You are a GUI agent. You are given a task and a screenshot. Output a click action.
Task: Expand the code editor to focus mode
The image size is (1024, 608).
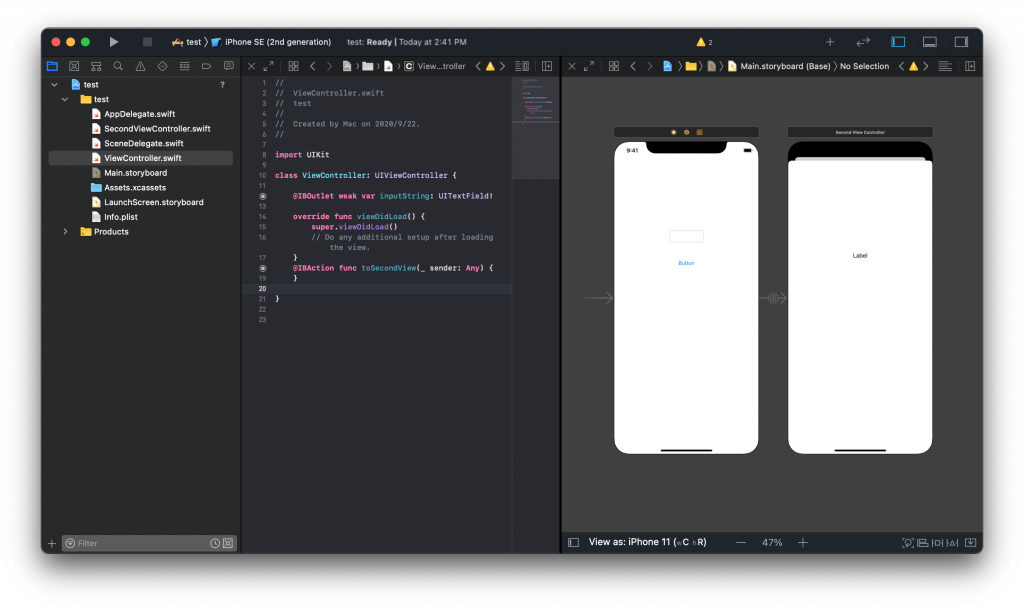pos(268,66)
